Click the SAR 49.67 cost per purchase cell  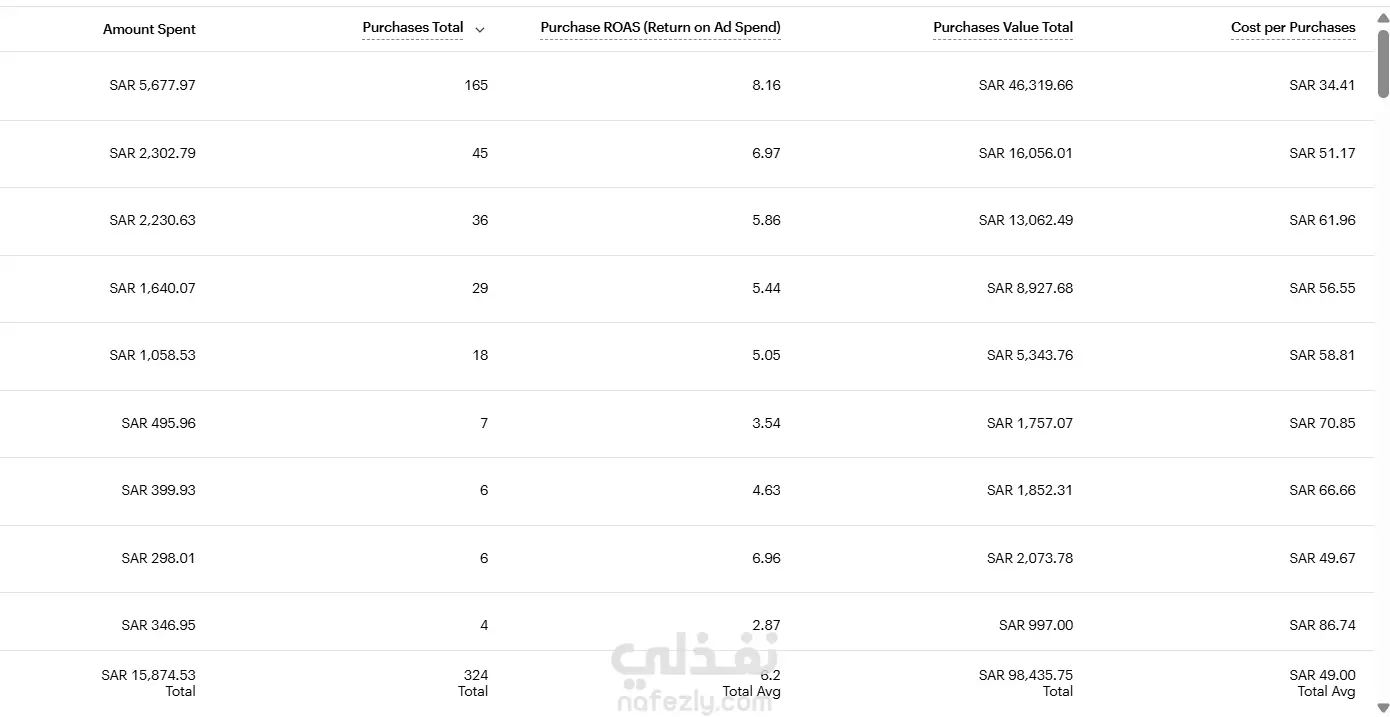pyautogui.click(x=1322, y=558)
